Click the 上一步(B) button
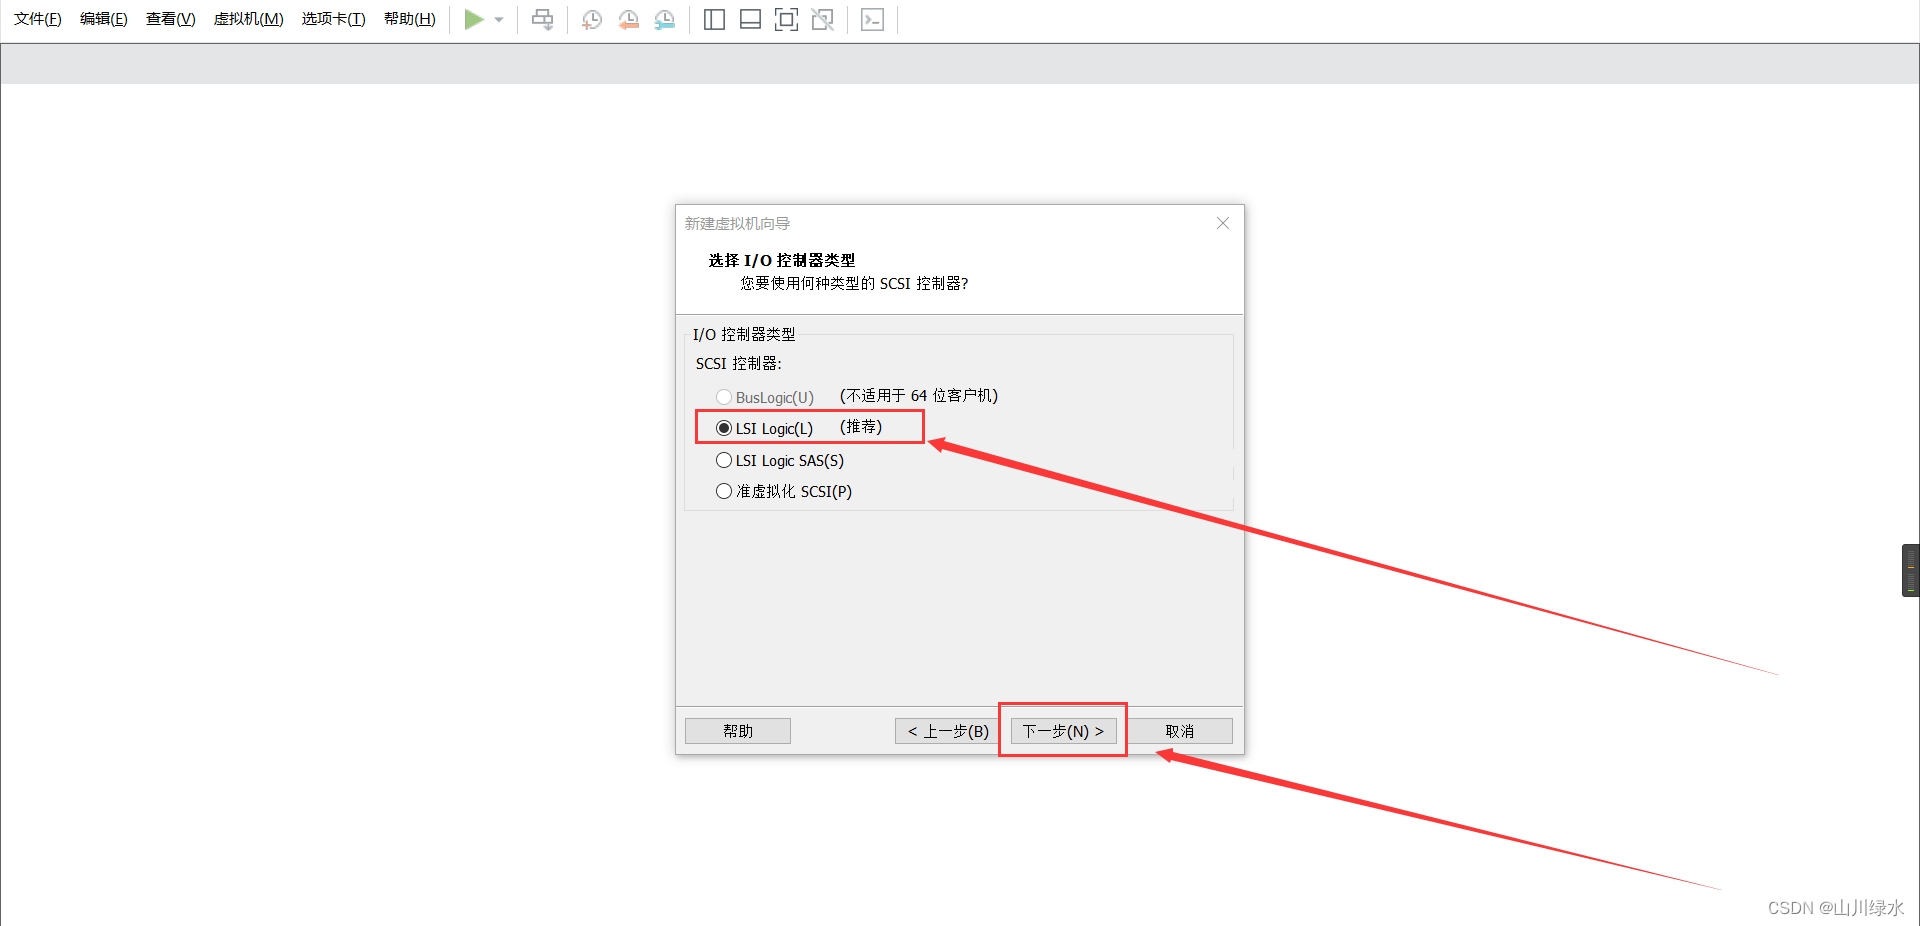Screen dimensions: 1920x926 tap(945, 730)
